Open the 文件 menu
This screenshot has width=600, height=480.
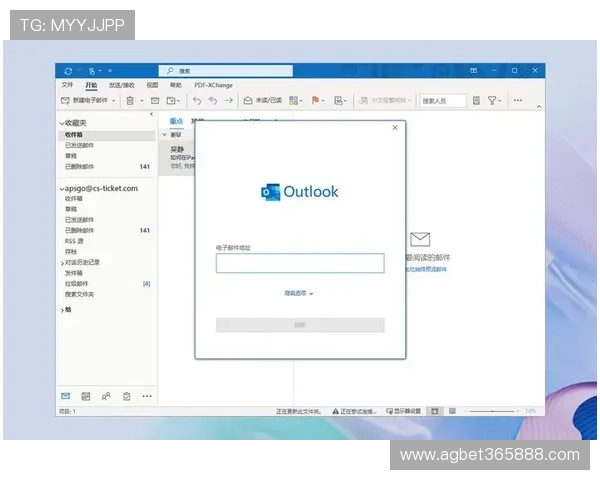(67, 86)
